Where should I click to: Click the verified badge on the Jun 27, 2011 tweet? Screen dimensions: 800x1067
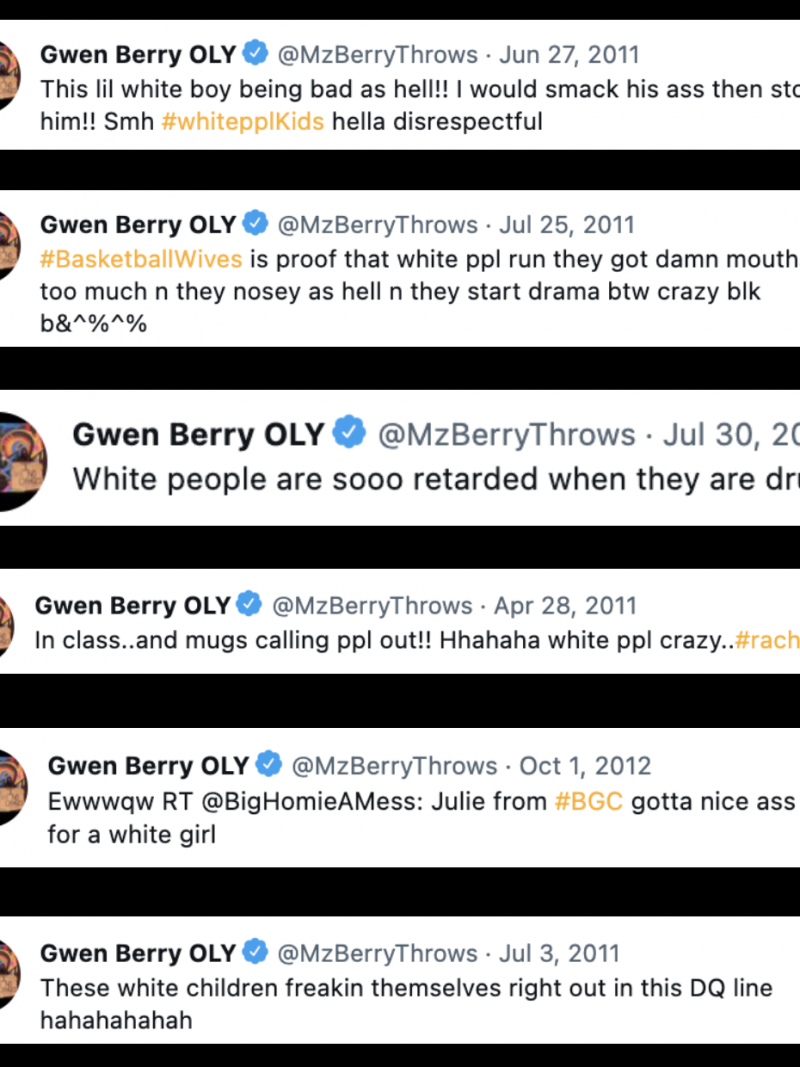(x=256, y=54)
